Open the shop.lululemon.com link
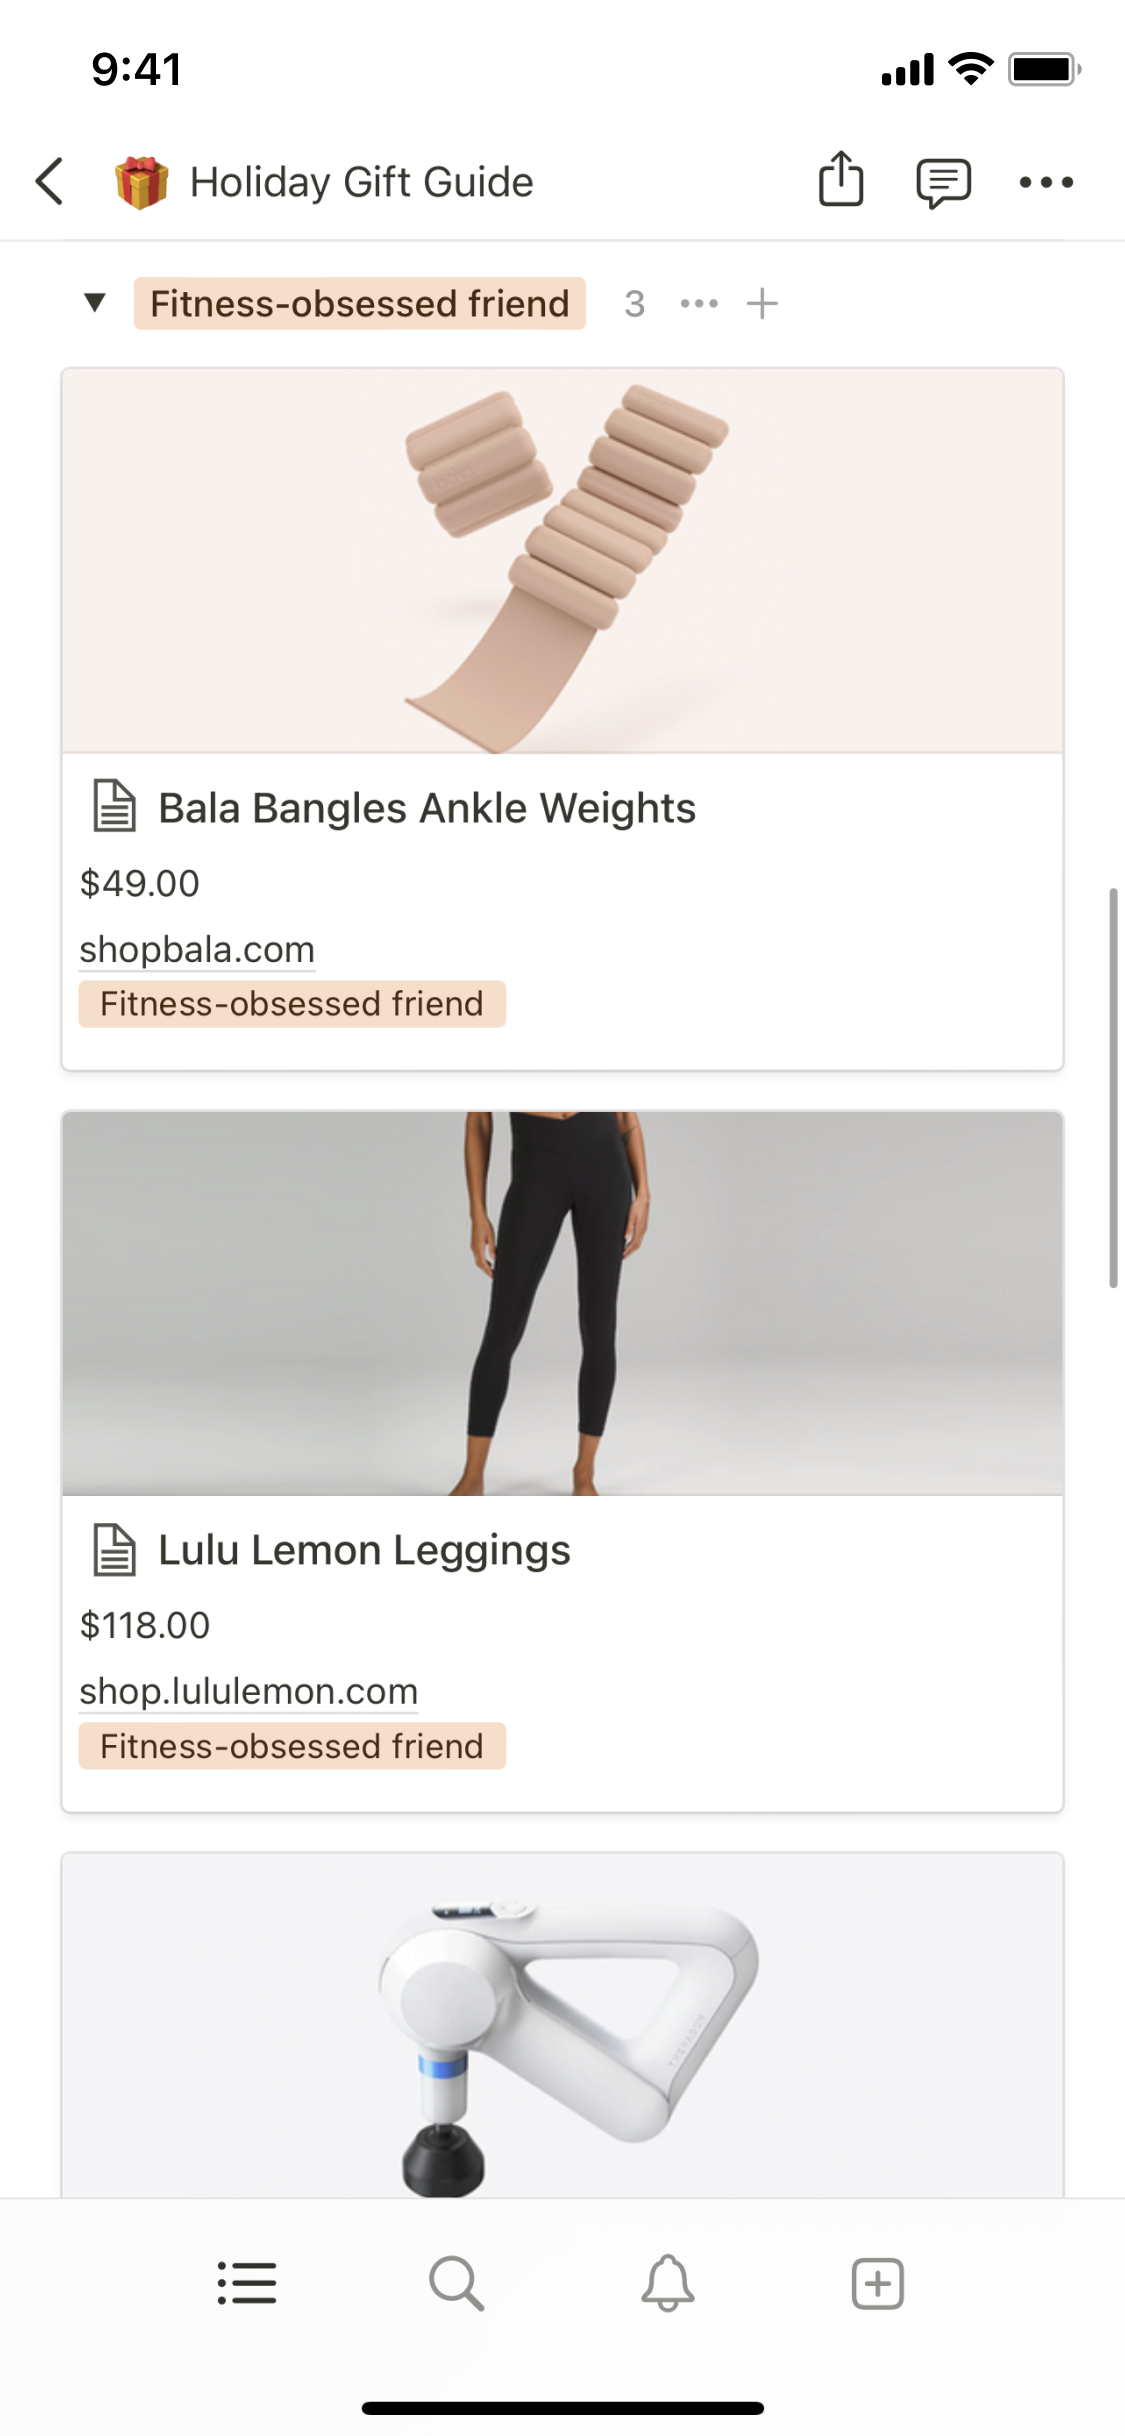This screenshot has width=1125, height=2436. point(249,1691)
